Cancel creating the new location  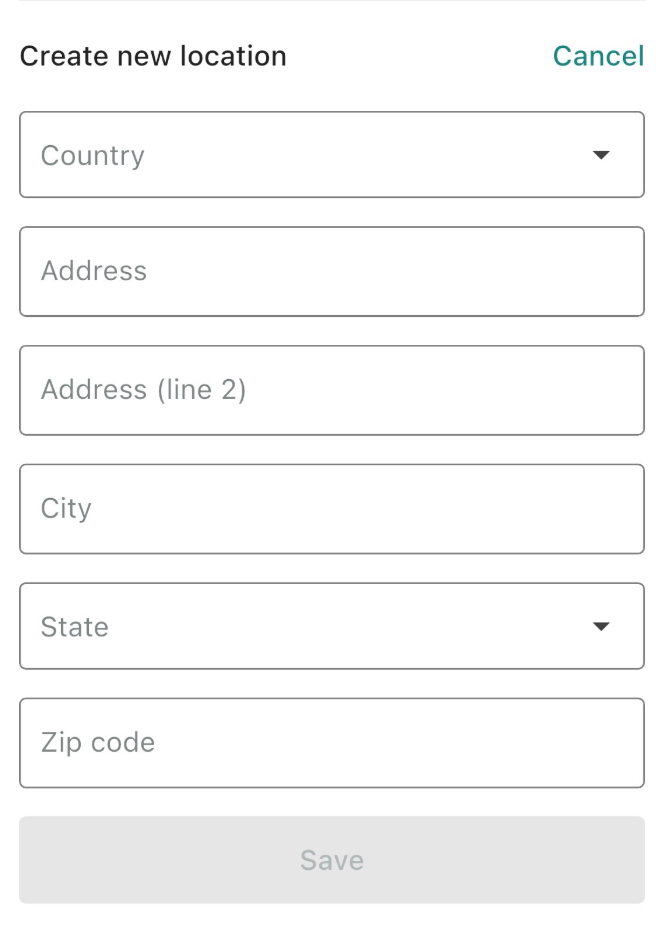click(598, 56)
